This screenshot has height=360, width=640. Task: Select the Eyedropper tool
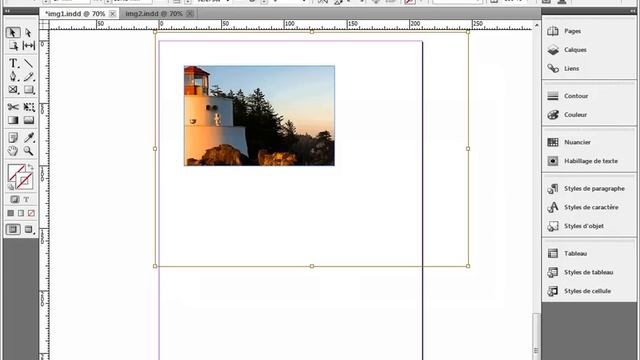[x=28, y=138]
